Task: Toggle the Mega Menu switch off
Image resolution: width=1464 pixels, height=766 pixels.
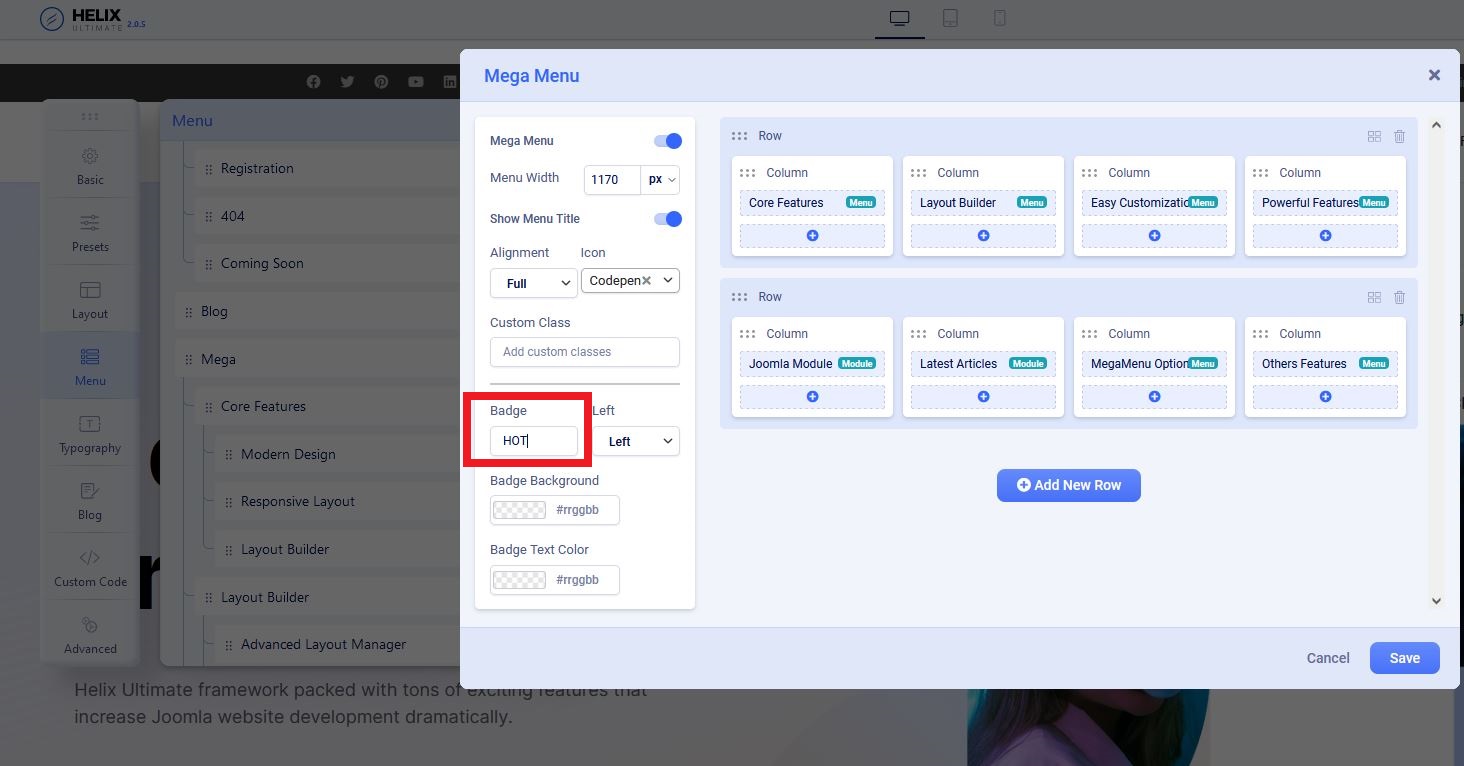Action: [667, 141]
